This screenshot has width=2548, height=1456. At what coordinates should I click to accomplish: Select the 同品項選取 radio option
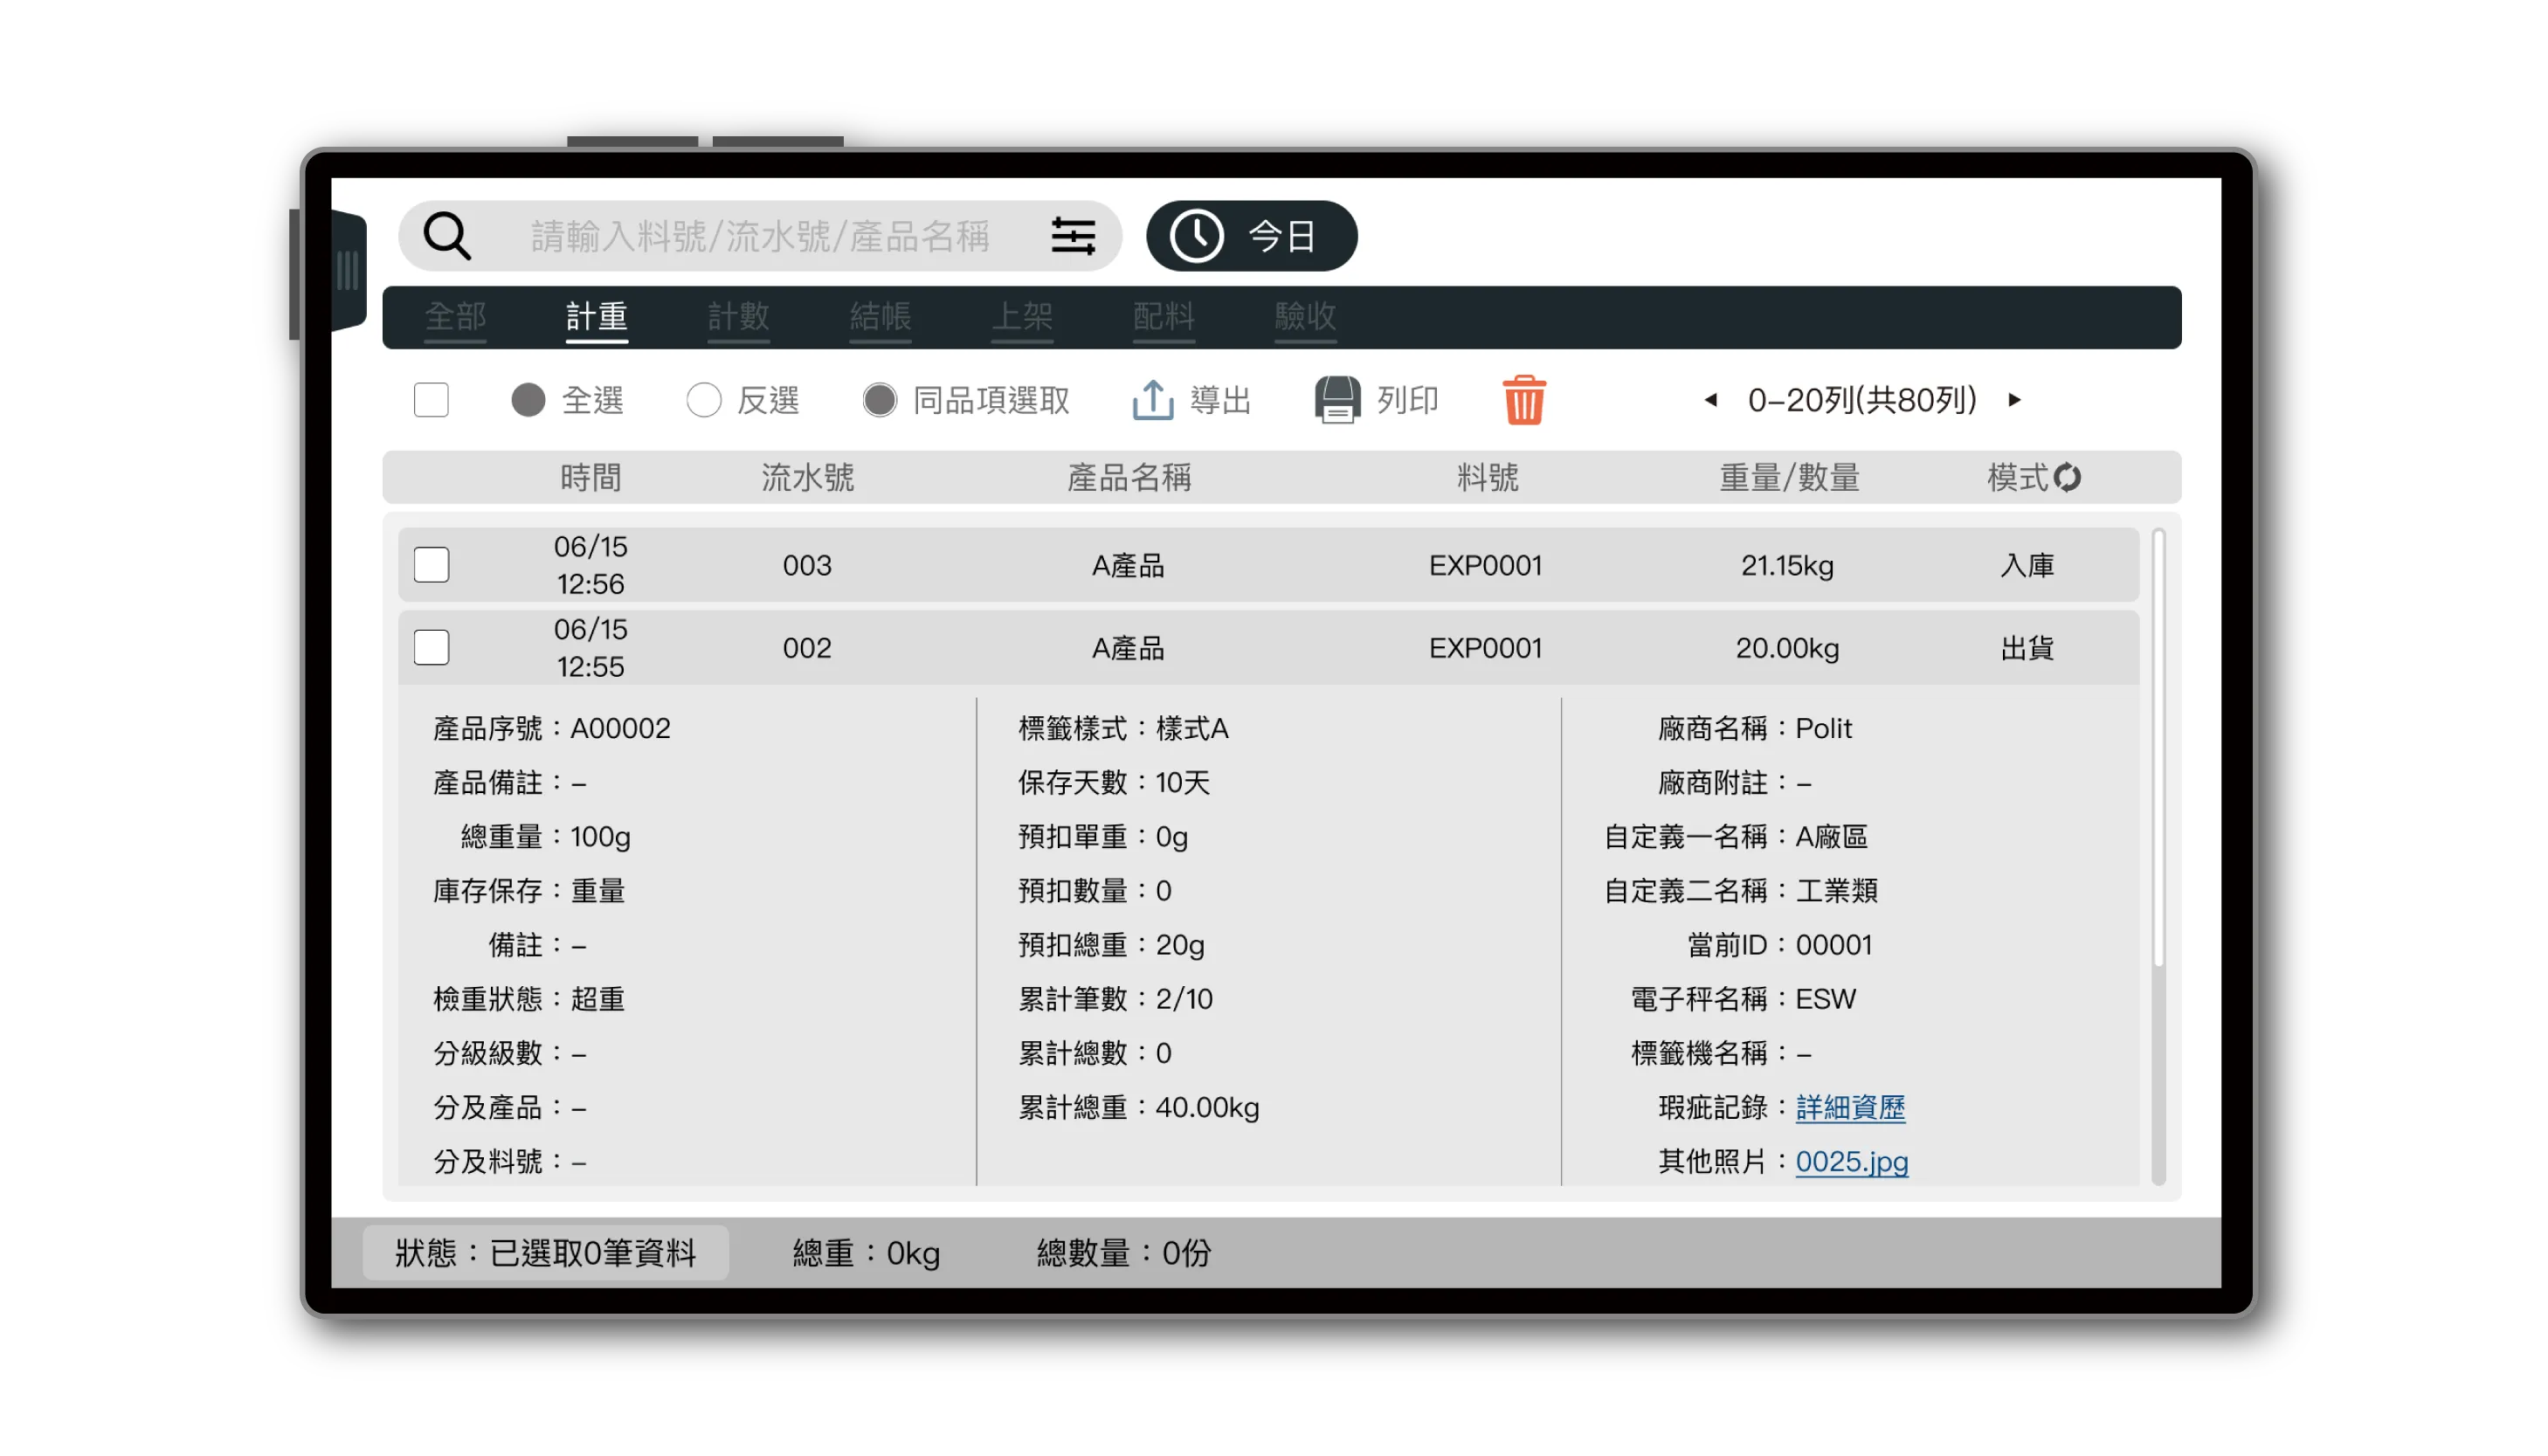pos(880,401)
